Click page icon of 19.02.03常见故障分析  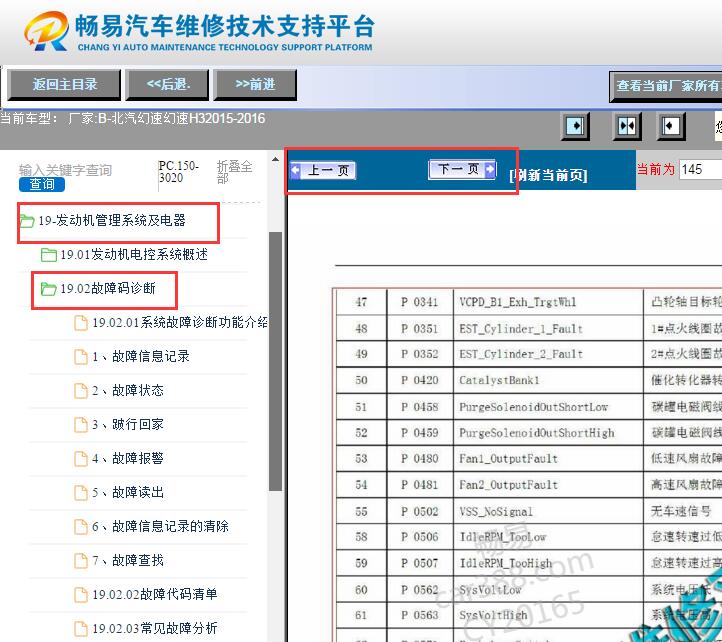click(81, 628)
